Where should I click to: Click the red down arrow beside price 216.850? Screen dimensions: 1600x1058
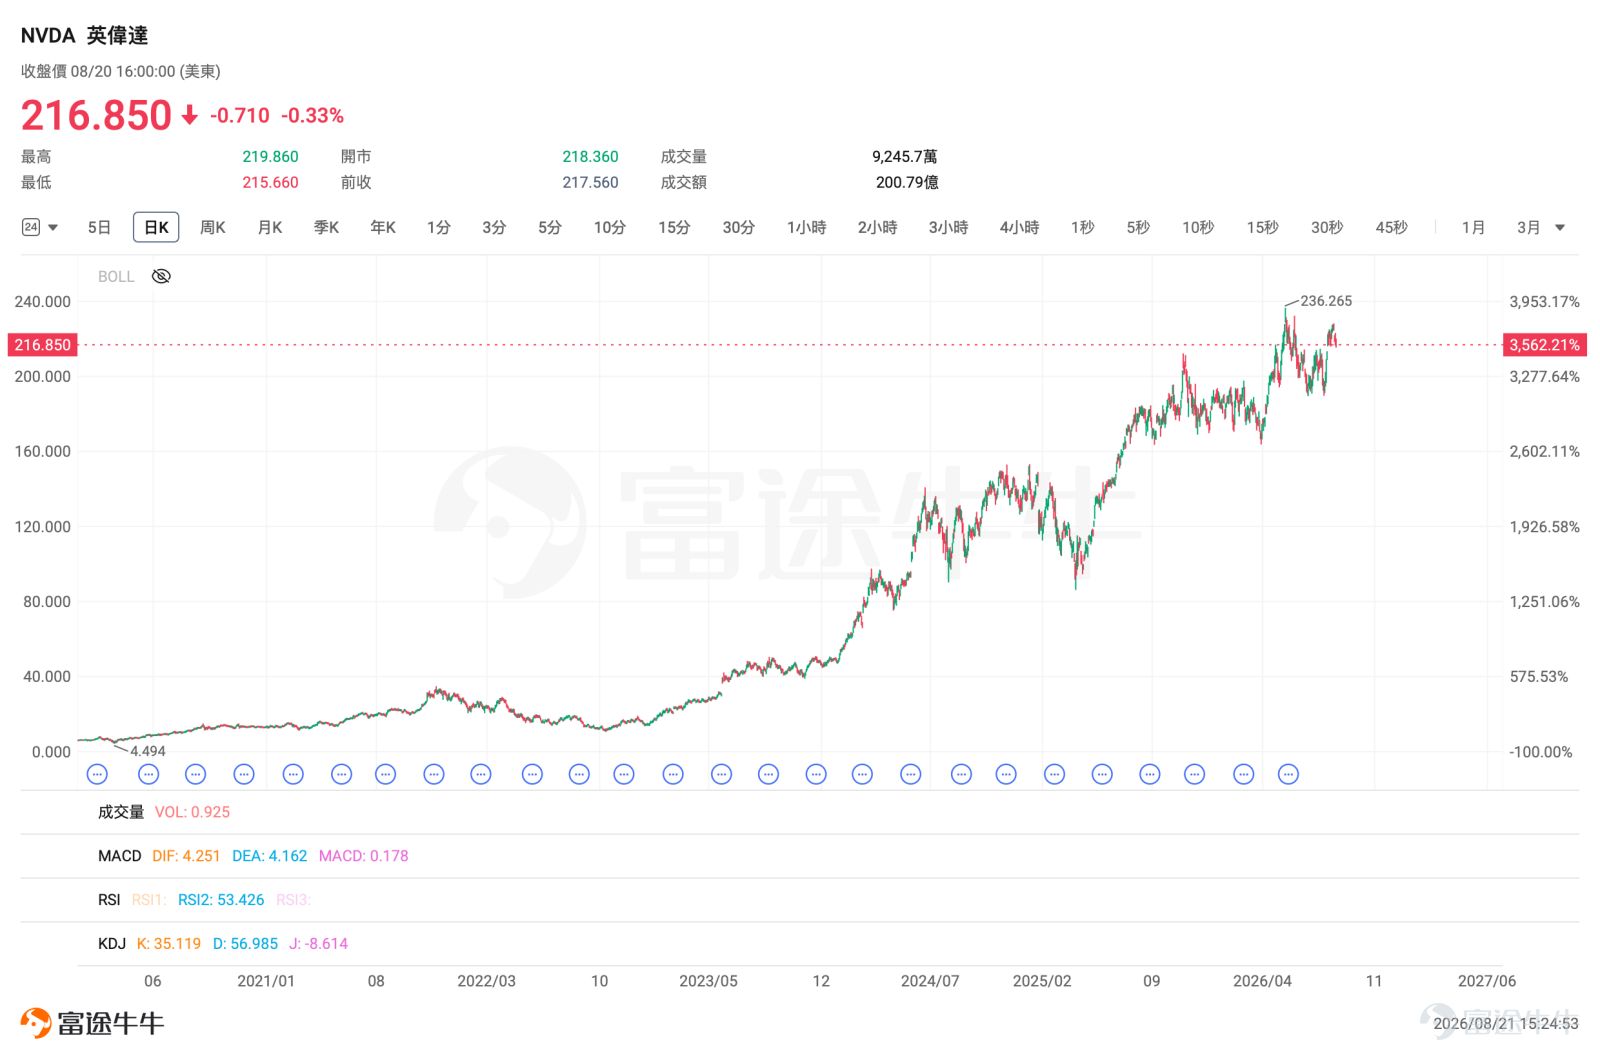click(189, 116)
